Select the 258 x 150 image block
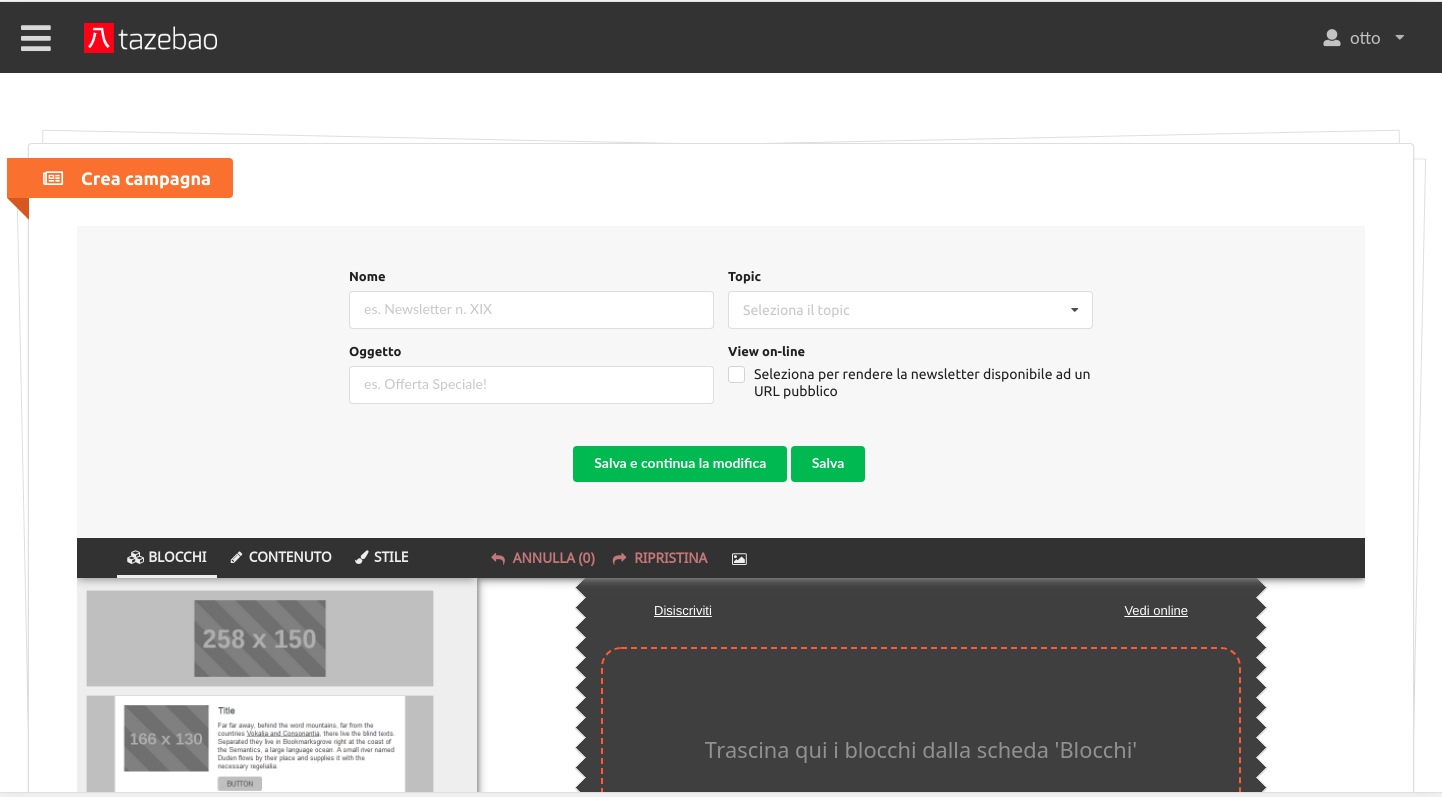1442x797 pixels. 260,638
